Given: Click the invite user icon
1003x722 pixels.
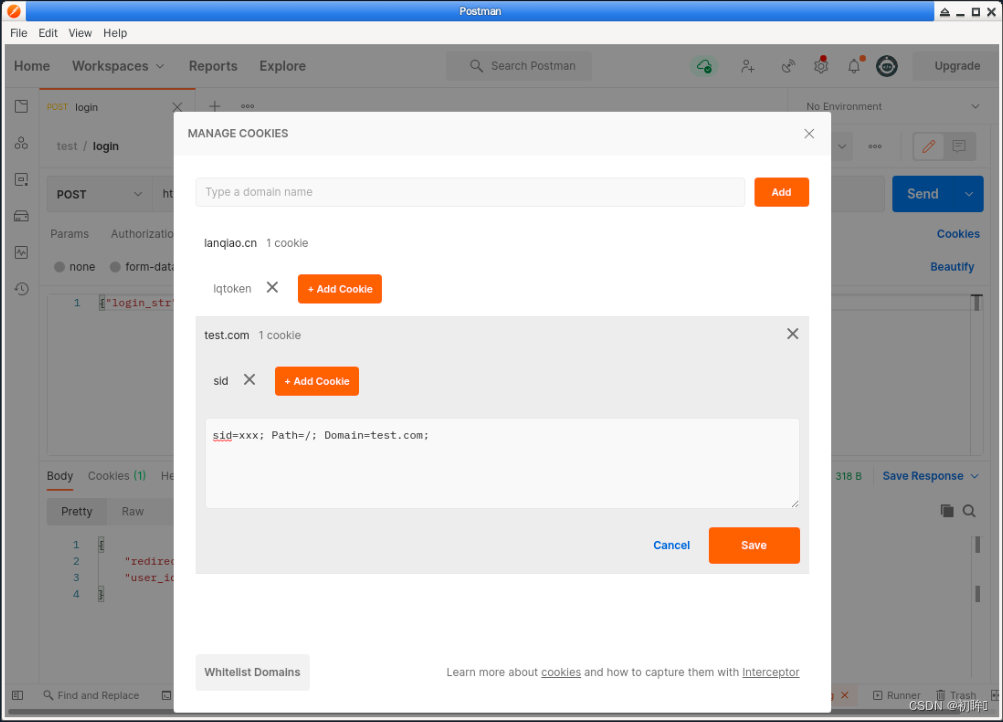Looking at the screenshot, I should pyautogui.click(x=748, y=66).
